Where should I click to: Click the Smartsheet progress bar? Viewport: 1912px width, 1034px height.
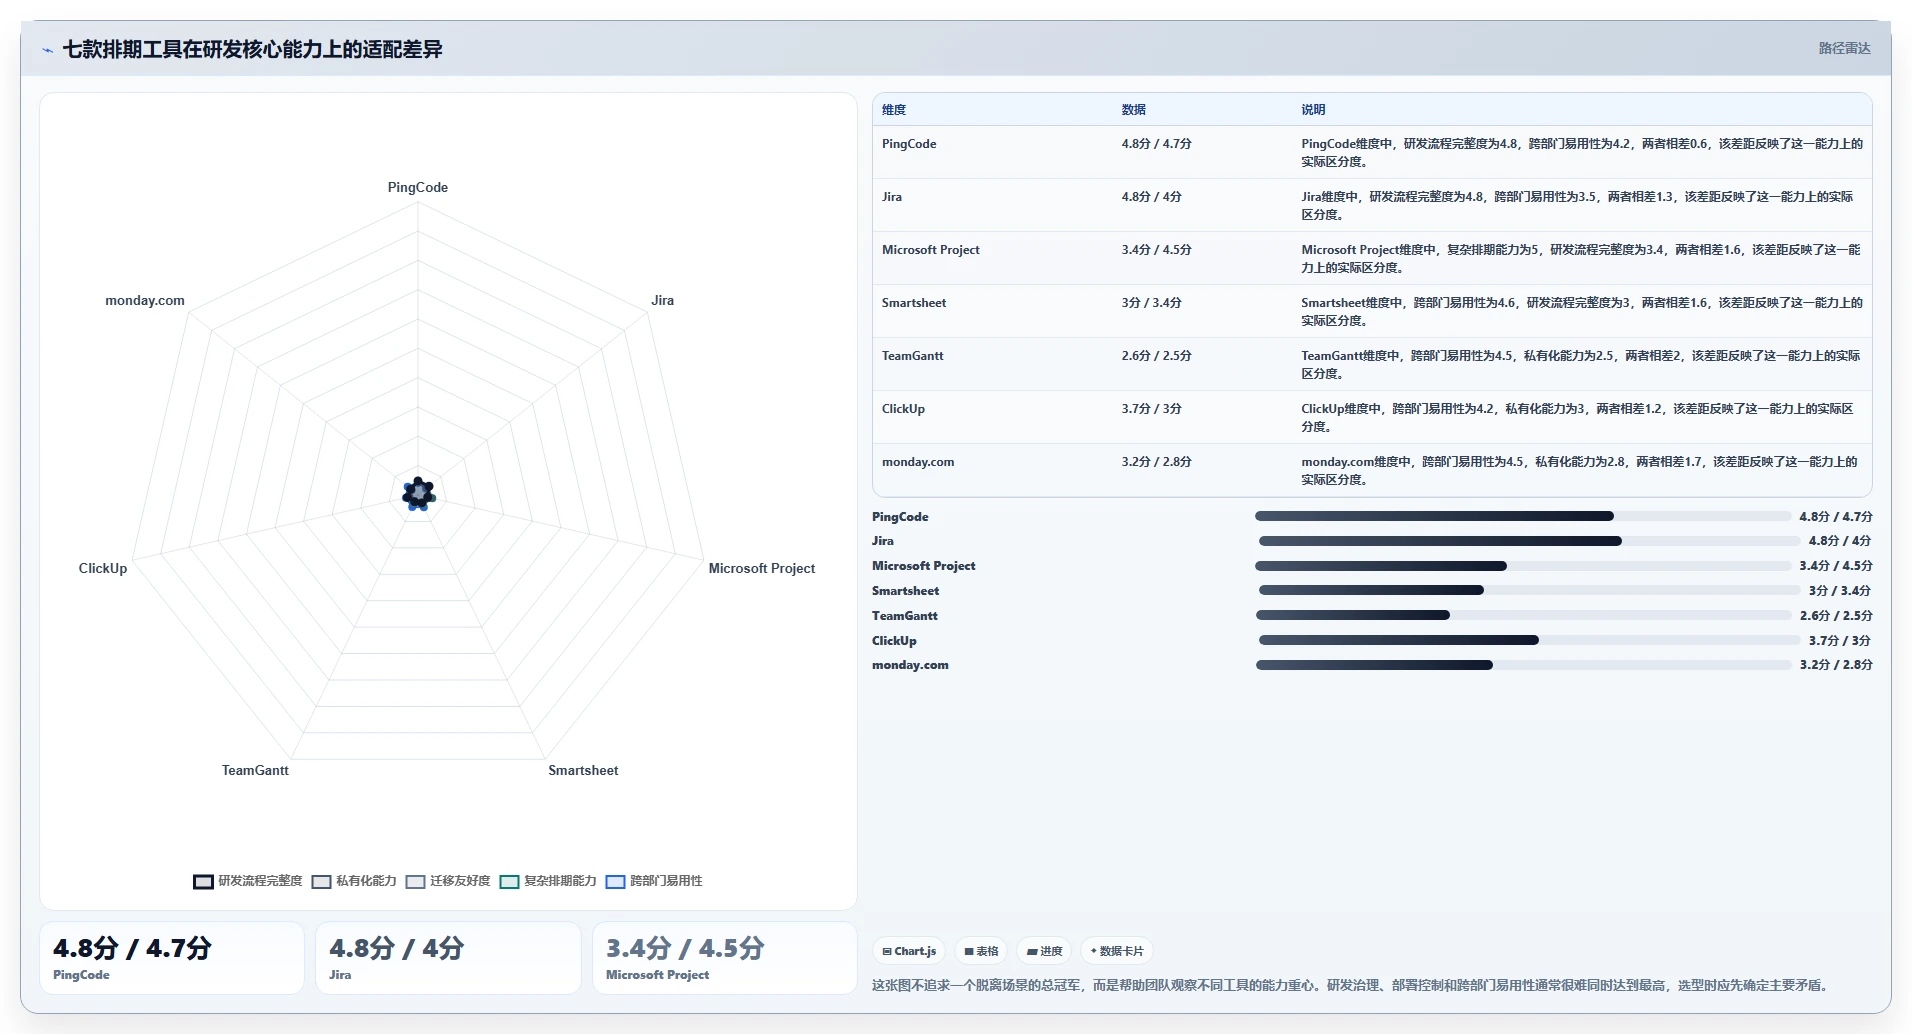click(1529, 590)
